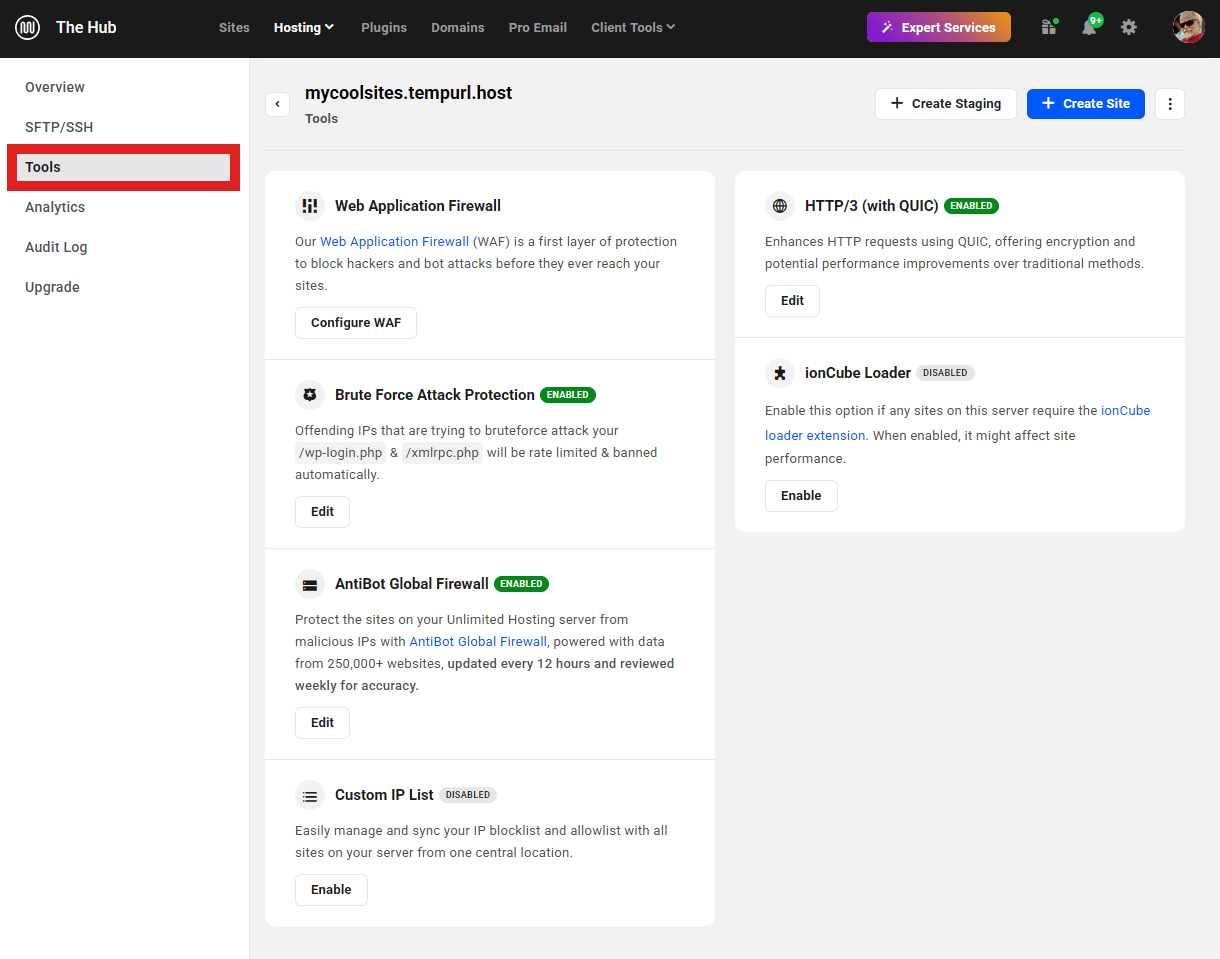Click the Create Site button
The width and height of the screenshot is (1220, 959).
tap(1086, 104)
